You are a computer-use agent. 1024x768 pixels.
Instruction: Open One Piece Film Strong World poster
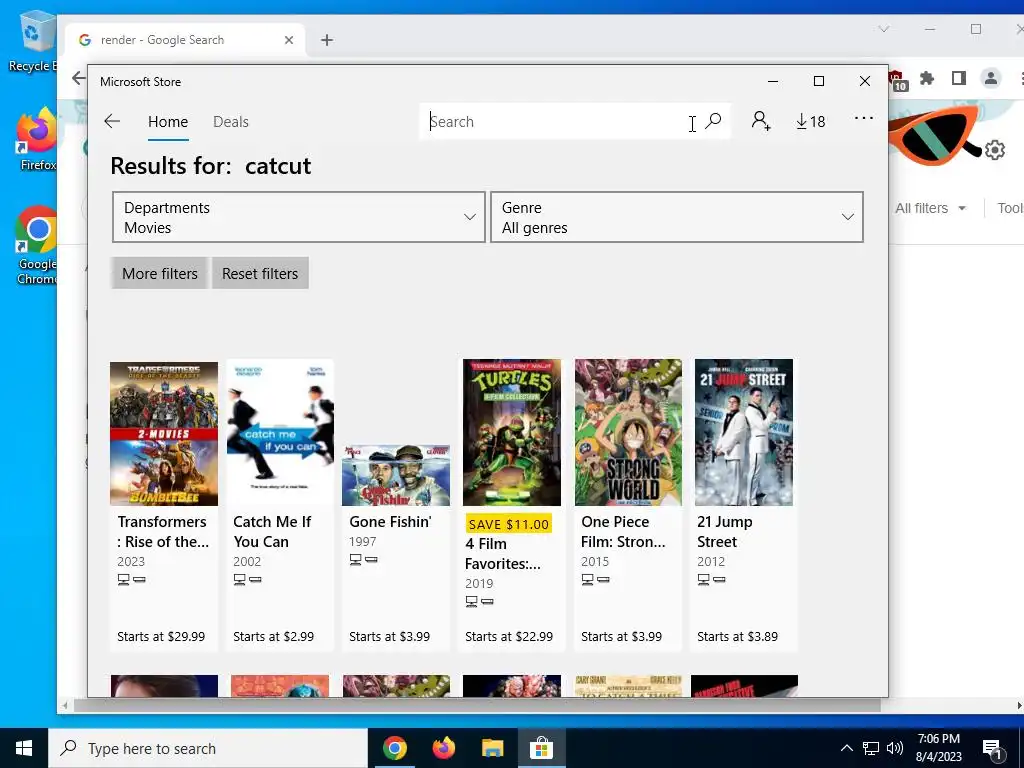[628, 432]
